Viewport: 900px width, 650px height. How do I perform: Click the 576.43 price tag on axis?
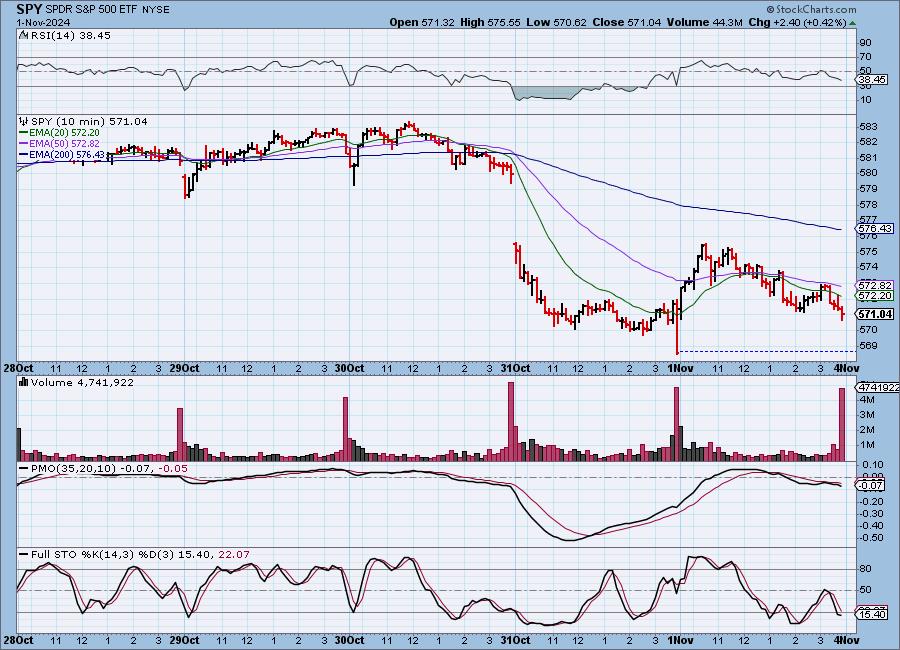pyautogui.click(x=876, y=229)
